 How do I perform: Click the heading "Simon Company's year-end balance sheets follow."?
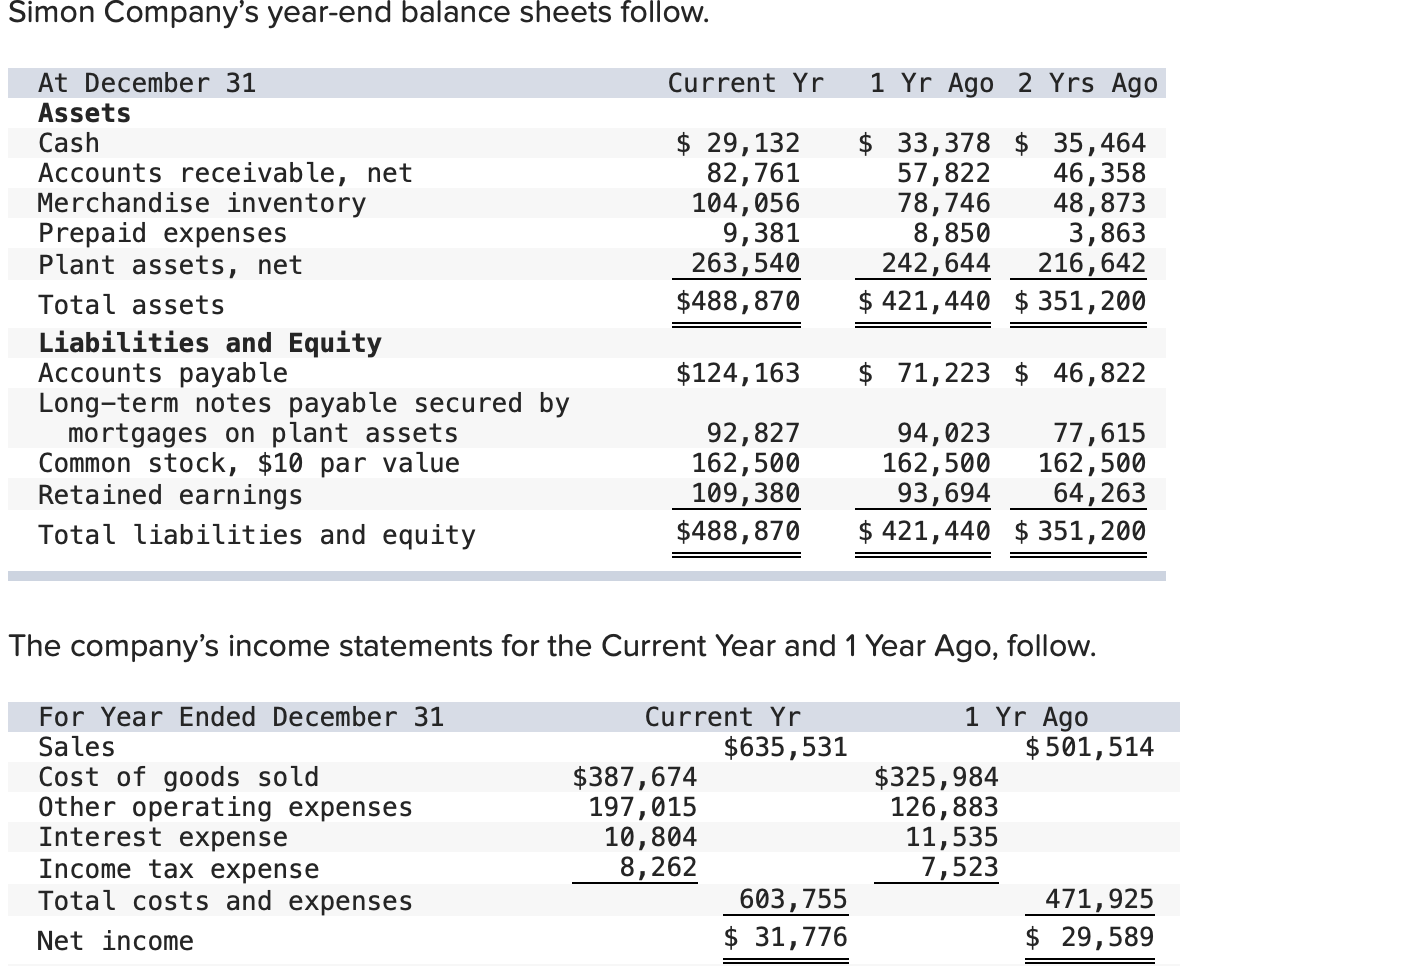point(359,13)
